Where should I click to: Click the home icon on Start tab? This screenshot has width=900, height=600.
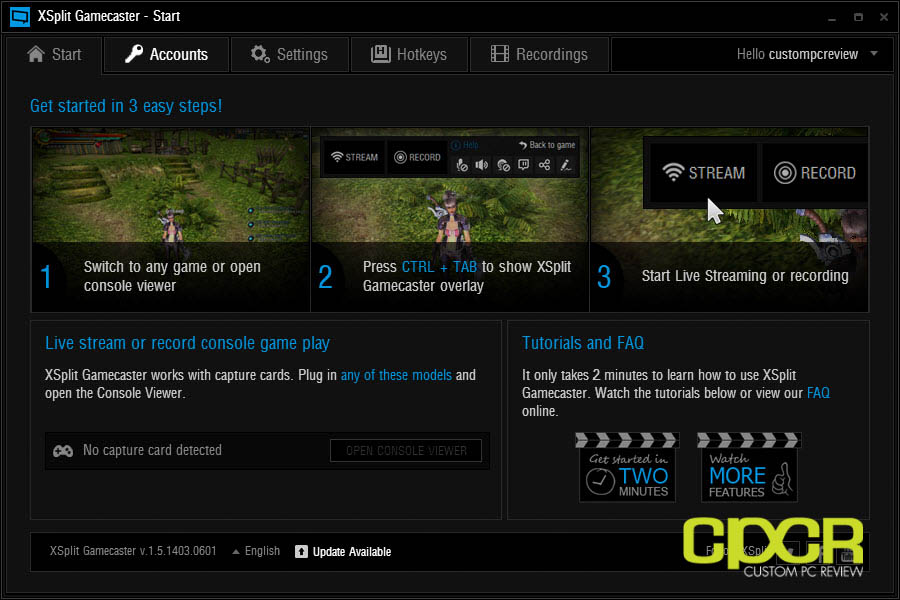[36, 54]
